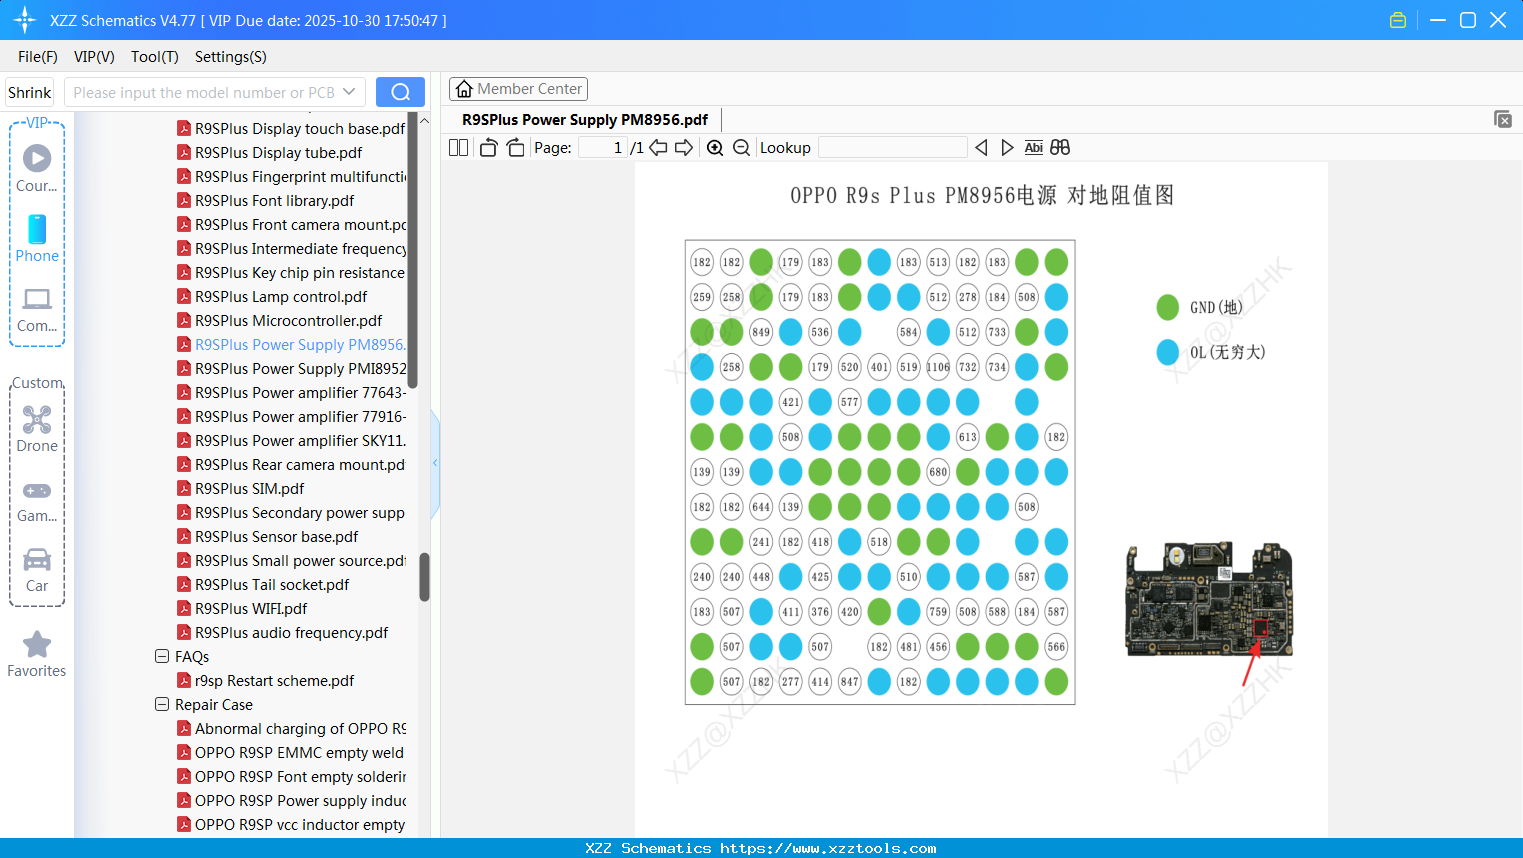This screenshot has width=1523, height=858.
Task: Click the Lookup text field
Action: pos(893,148)
